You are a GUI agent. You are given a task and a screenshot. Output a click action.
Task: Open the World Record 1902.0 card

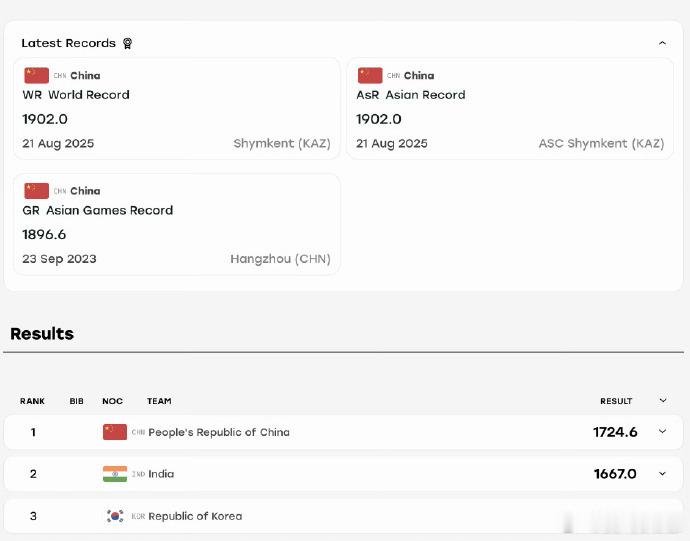click(x=177, y=109)
